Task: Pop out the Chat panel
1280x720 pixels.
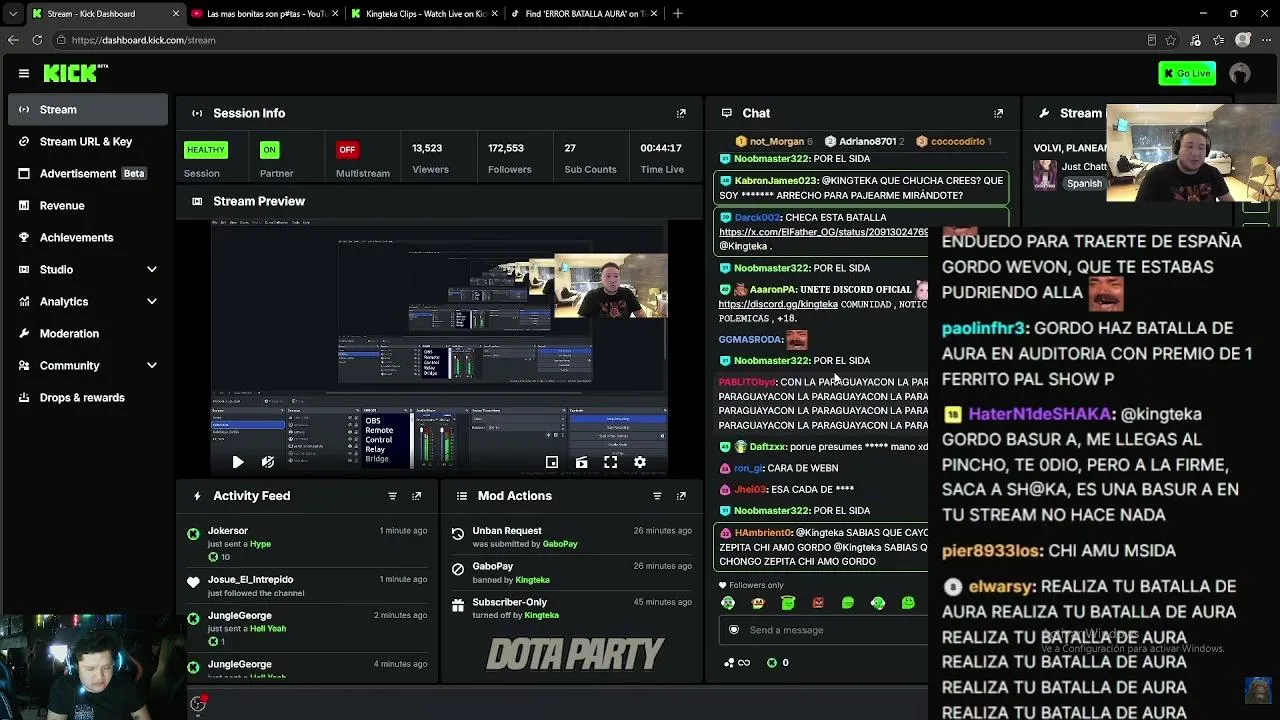Action: [998, 113]
